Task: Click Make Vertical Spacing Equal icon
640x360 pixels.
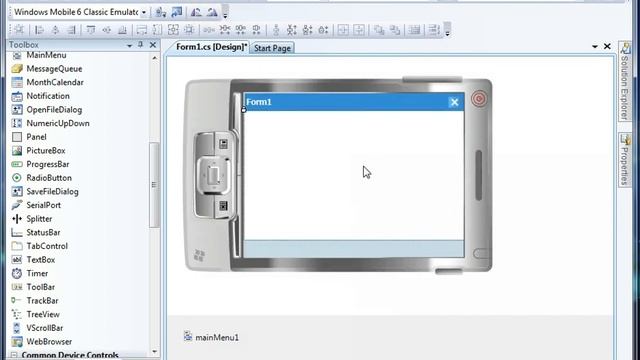Action: point(276,30)
